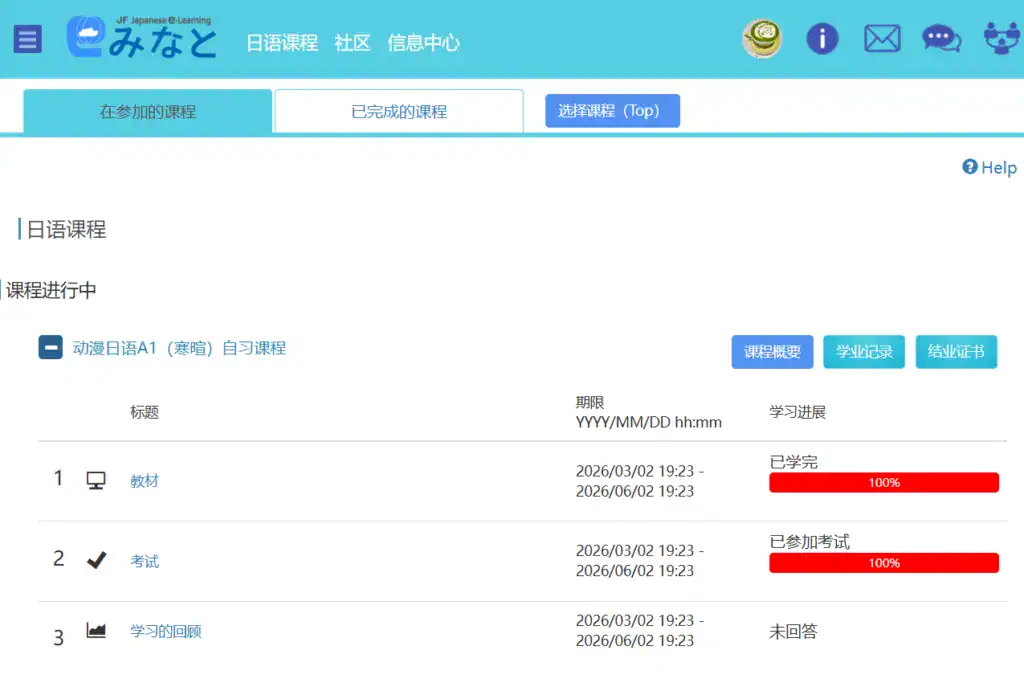Screen dimensions: 1024x683
Task: Open the 信息中心 menu
Action: (x=423, y=43)
